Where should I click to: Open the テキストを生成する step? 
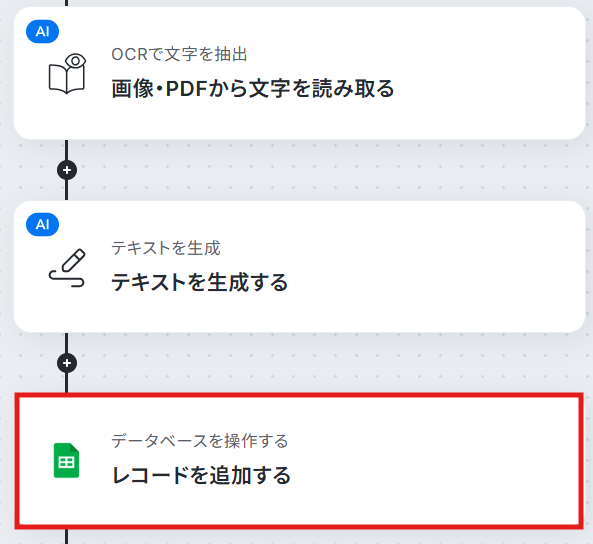click(x=200, y=282)
